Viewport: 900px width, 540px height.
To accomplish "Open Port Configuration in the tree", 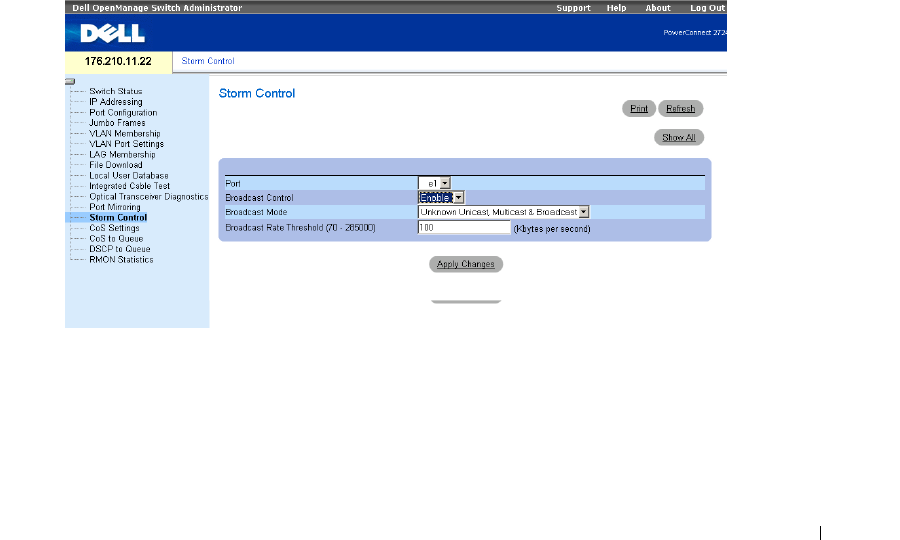I will (123, 112).
